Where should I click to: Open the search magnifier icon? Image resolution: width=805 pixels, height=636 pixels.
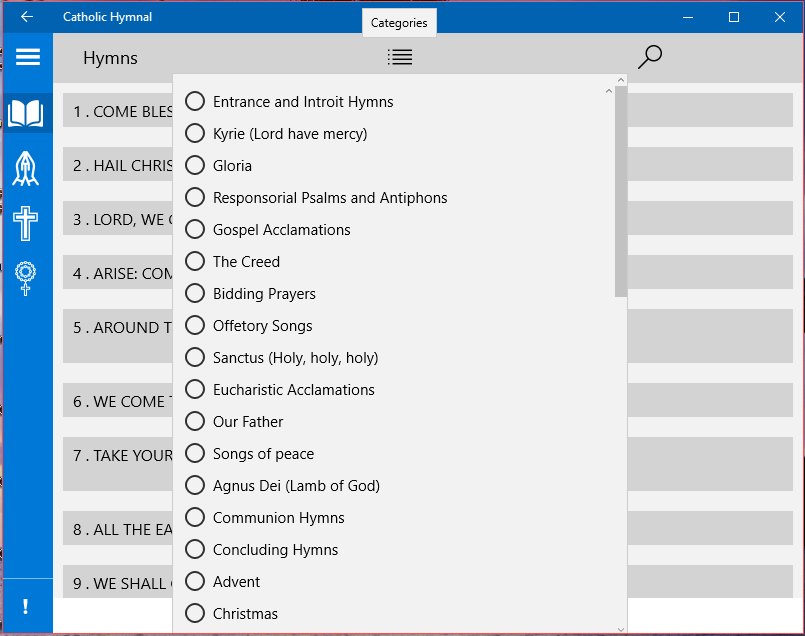(x=650, y=57)
